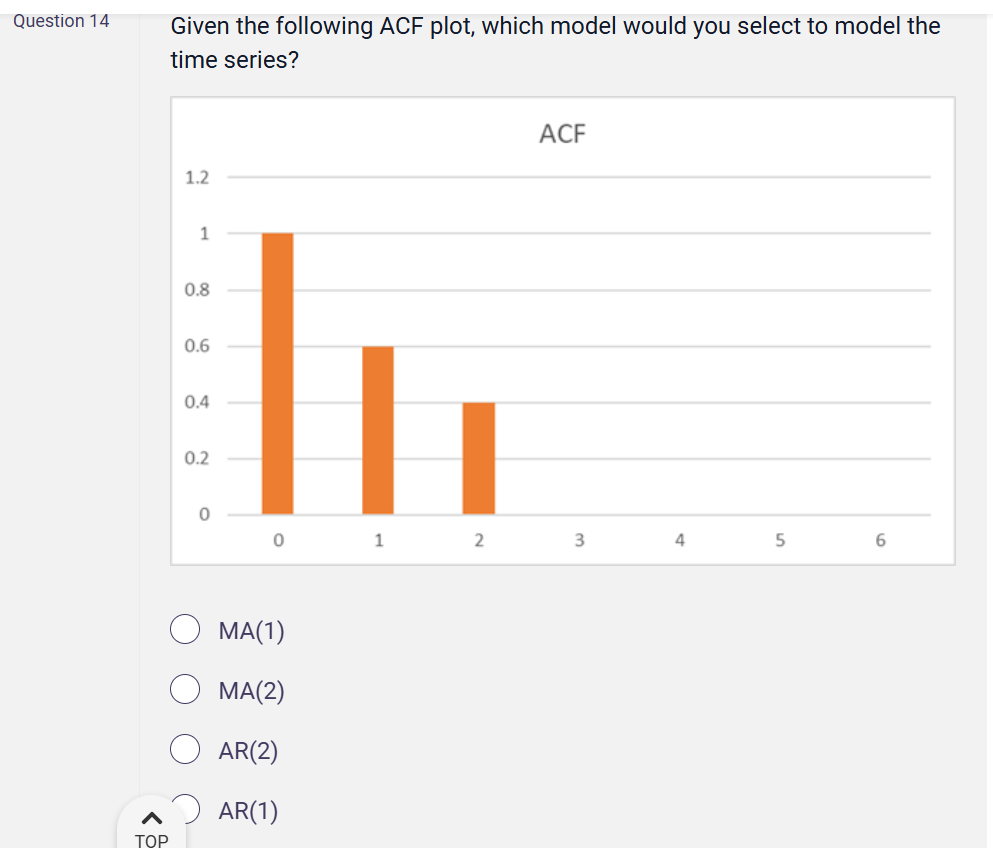The width and height of the screenshot is (993, 848).
Task: Click the y-axis label 0.6
Action: [197, 347]
